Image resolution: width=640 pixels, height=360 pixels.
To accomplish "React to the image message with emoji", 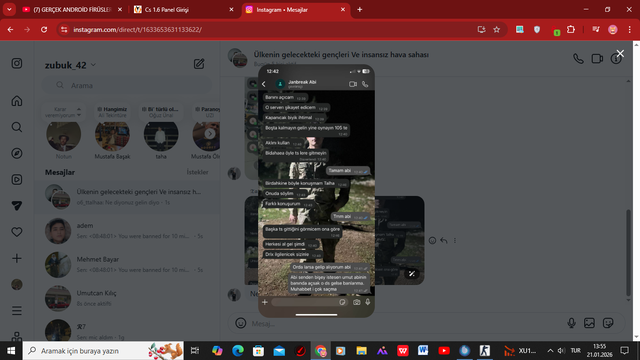I will click(x=432, y=240).
